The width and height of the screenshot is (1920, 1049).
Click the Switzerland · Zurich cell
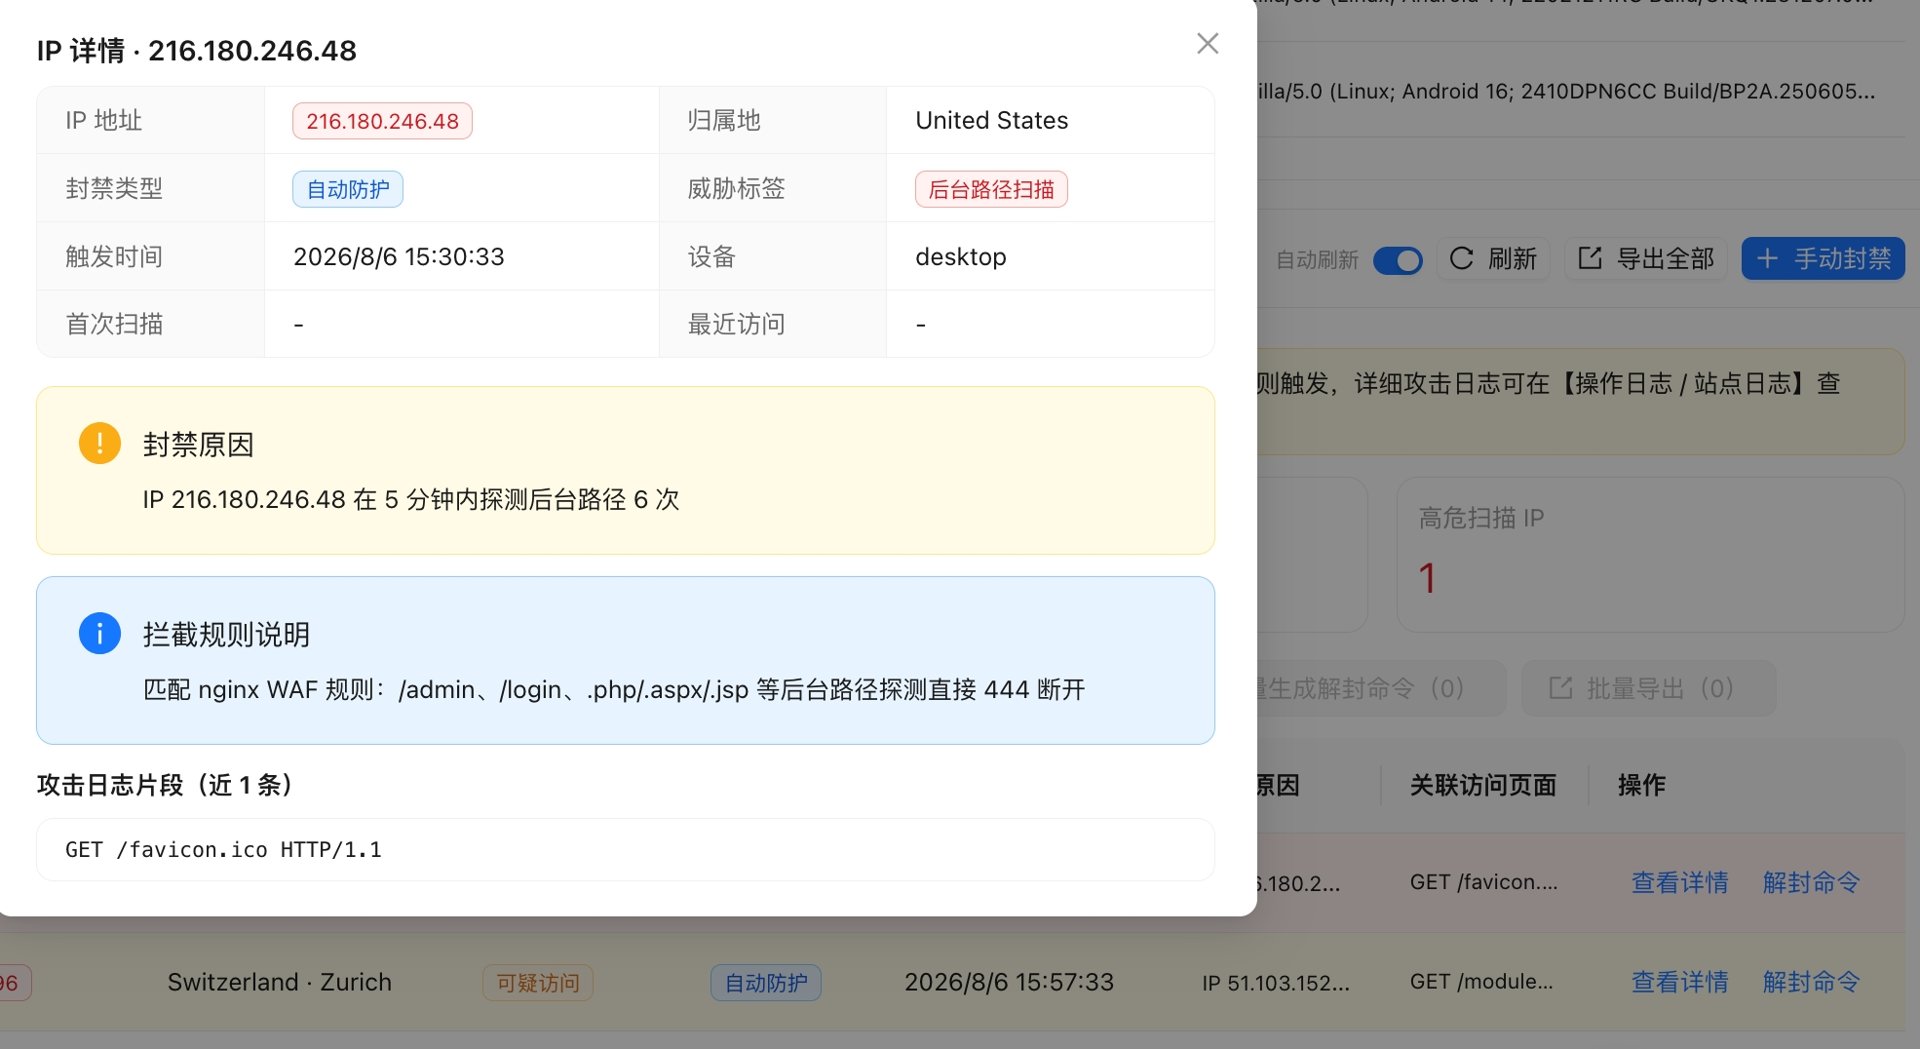click(x=279, y=982)
